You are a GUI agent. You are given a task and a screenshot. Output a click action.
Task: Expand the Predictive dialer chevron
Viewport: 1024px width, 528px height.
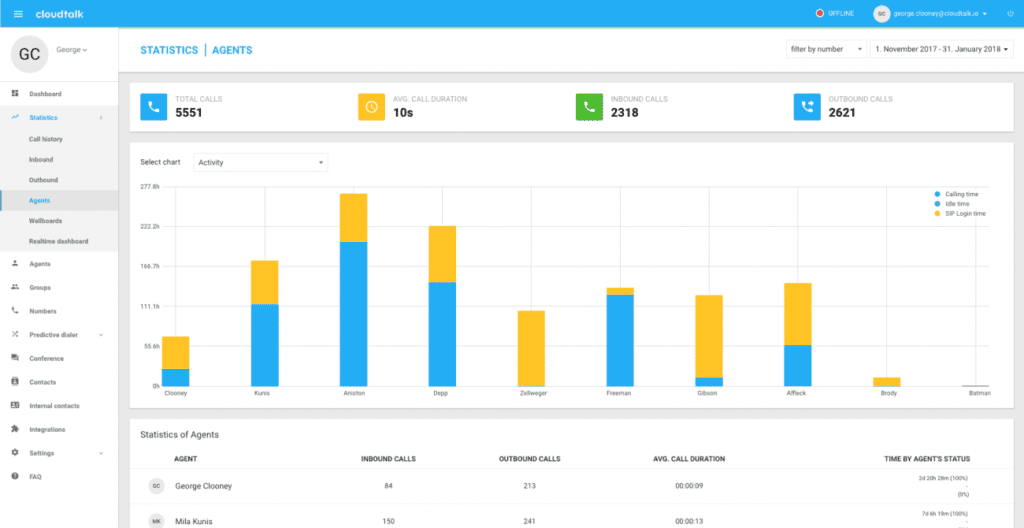101,335
